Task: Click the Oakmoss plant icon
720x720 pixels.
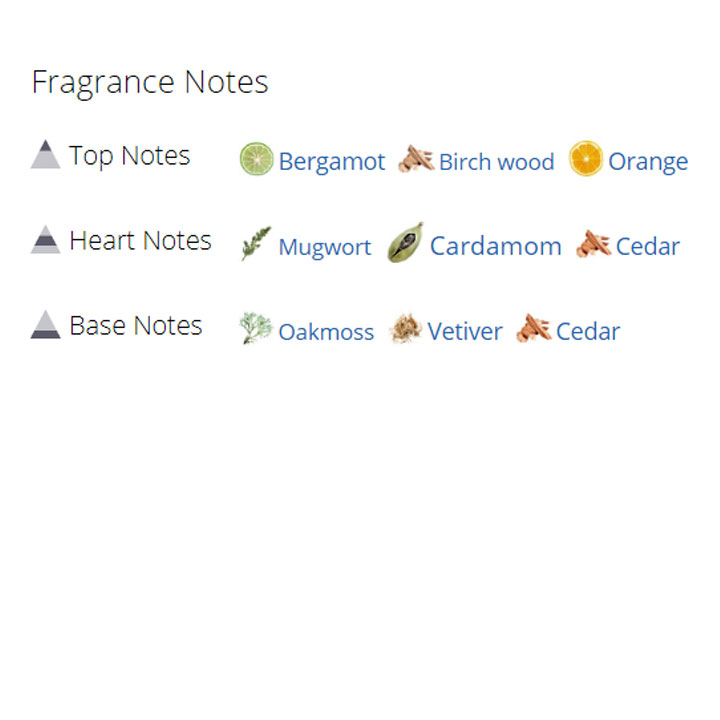Action: [x=256, y=328]
